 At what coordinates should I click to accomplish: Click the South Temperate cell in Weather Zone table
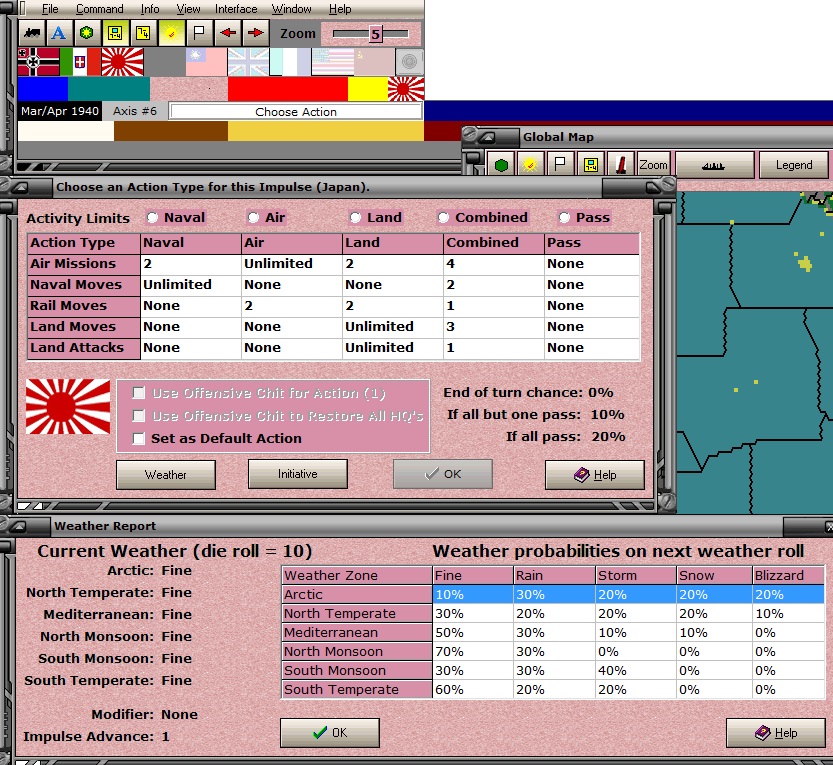point(357,690)
